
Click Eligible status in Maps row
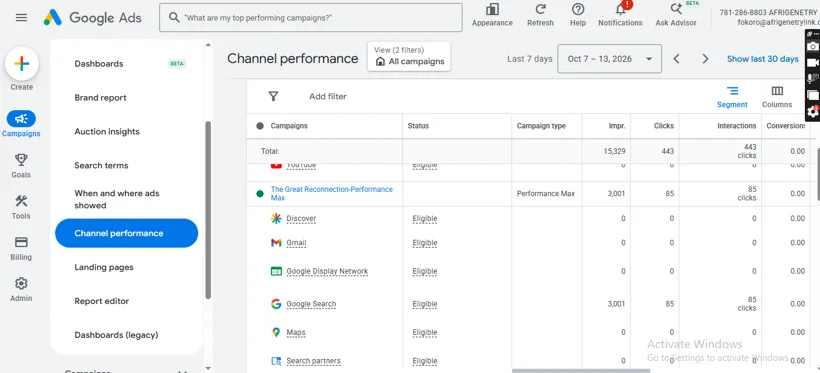click(425, 332)
